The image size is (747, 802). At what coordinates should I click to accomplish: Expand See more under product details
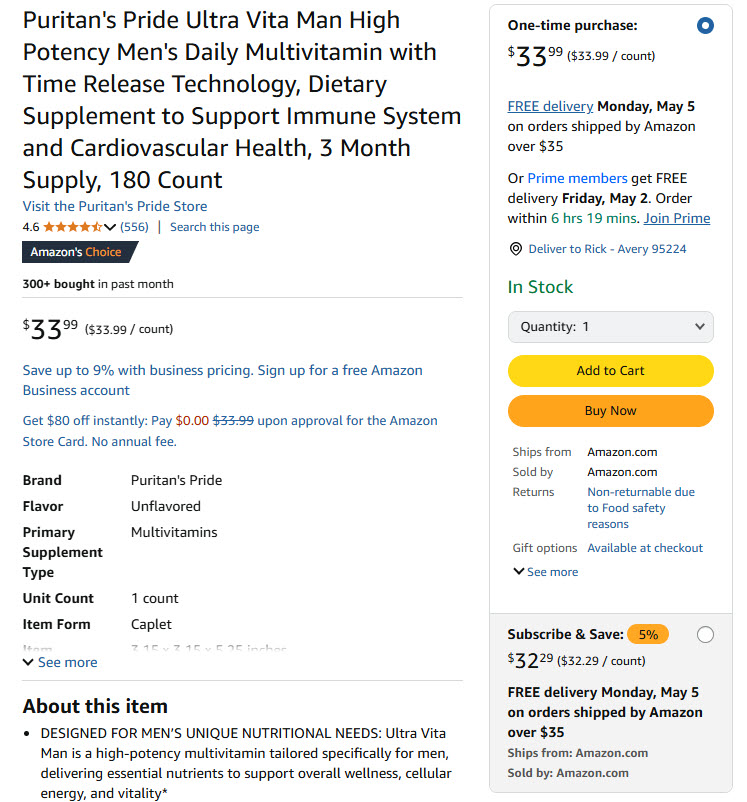(60, 662)
